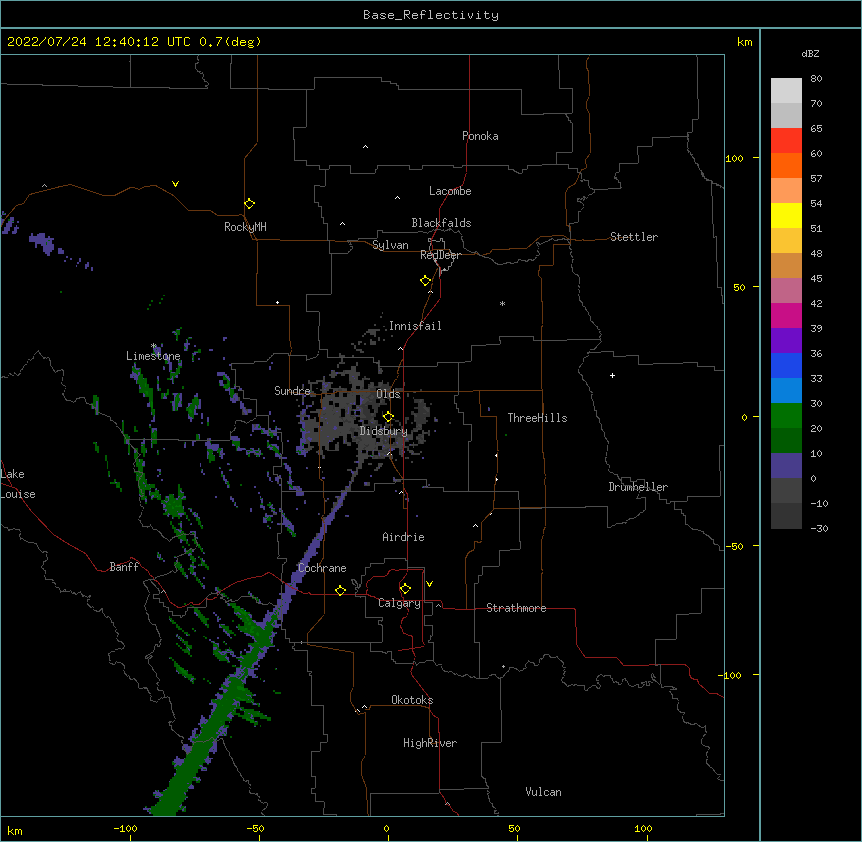862x842 pixels.
Task: Select the red 60-65 dBZ legend swatch
Action: [x=786, y=140]
